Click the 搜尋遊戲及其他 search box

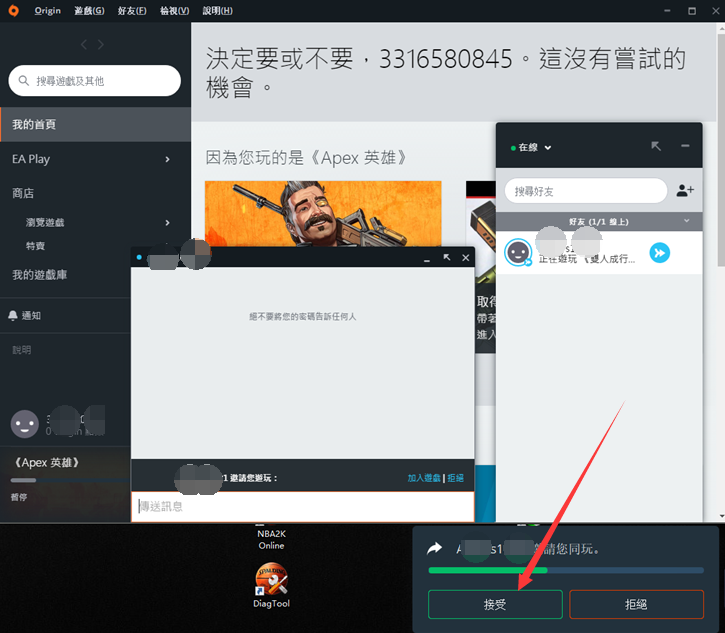click(94, 80)
